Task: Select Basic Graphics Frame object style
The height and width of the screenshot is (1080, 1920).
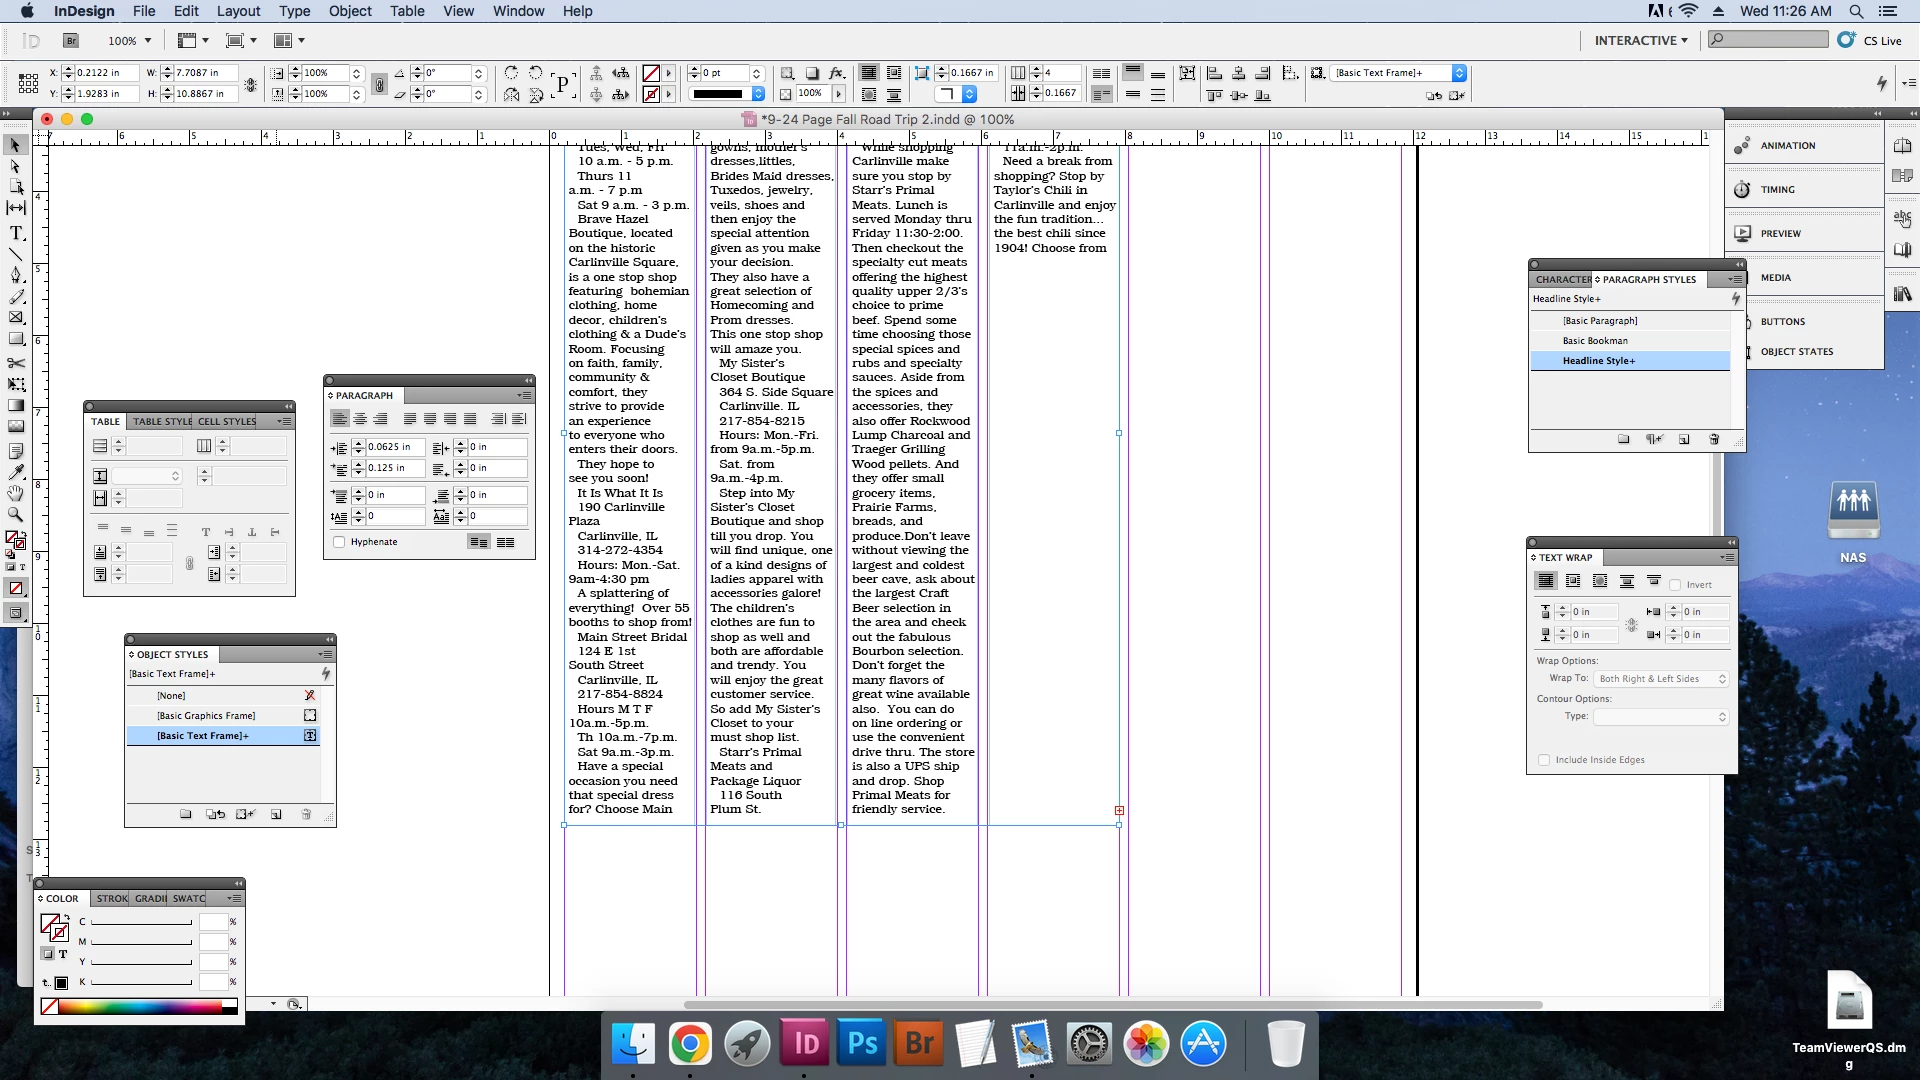Action: click(206, 716)
